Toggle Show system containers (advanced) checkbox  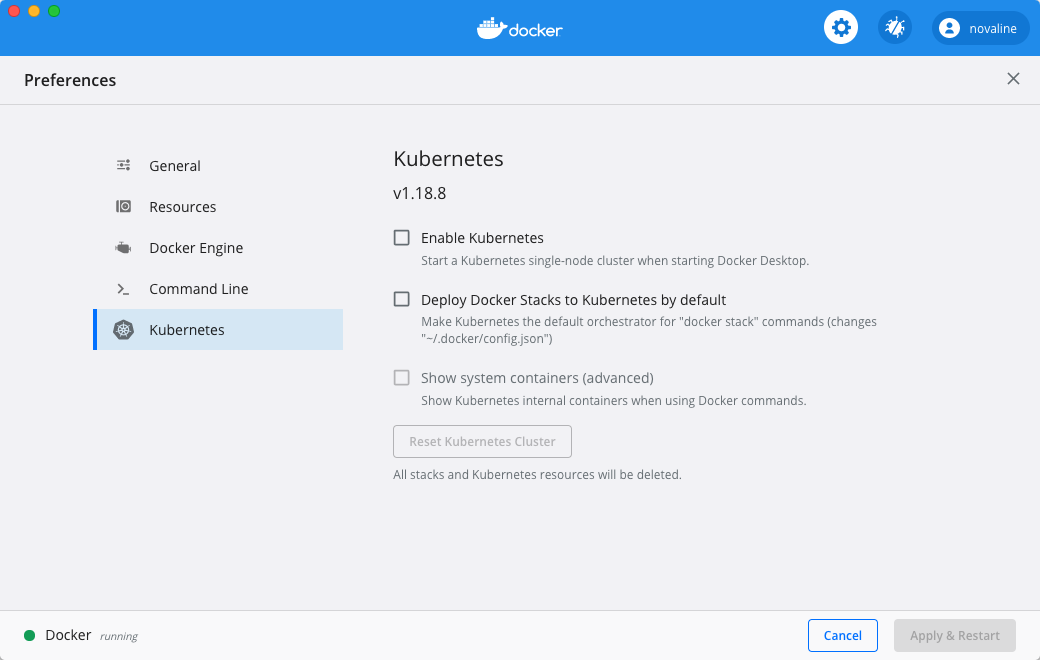(x=401, y=377)
